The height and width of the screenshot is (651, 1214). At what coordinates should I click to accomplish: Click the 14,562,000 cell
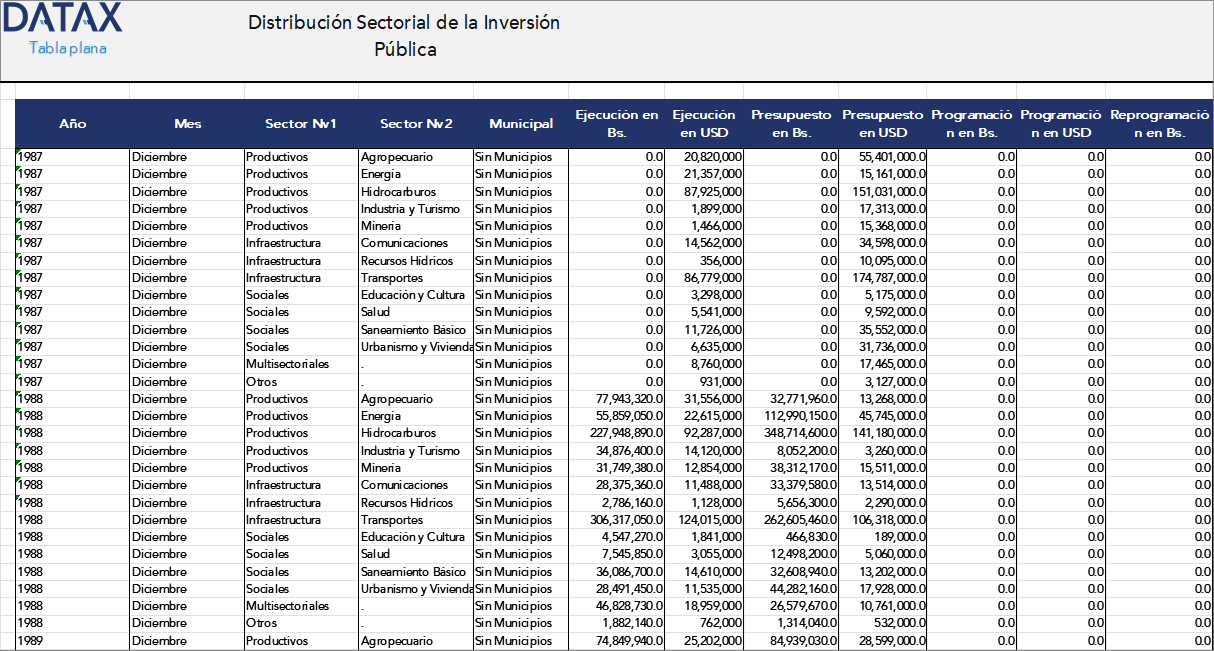click(705, 243)
